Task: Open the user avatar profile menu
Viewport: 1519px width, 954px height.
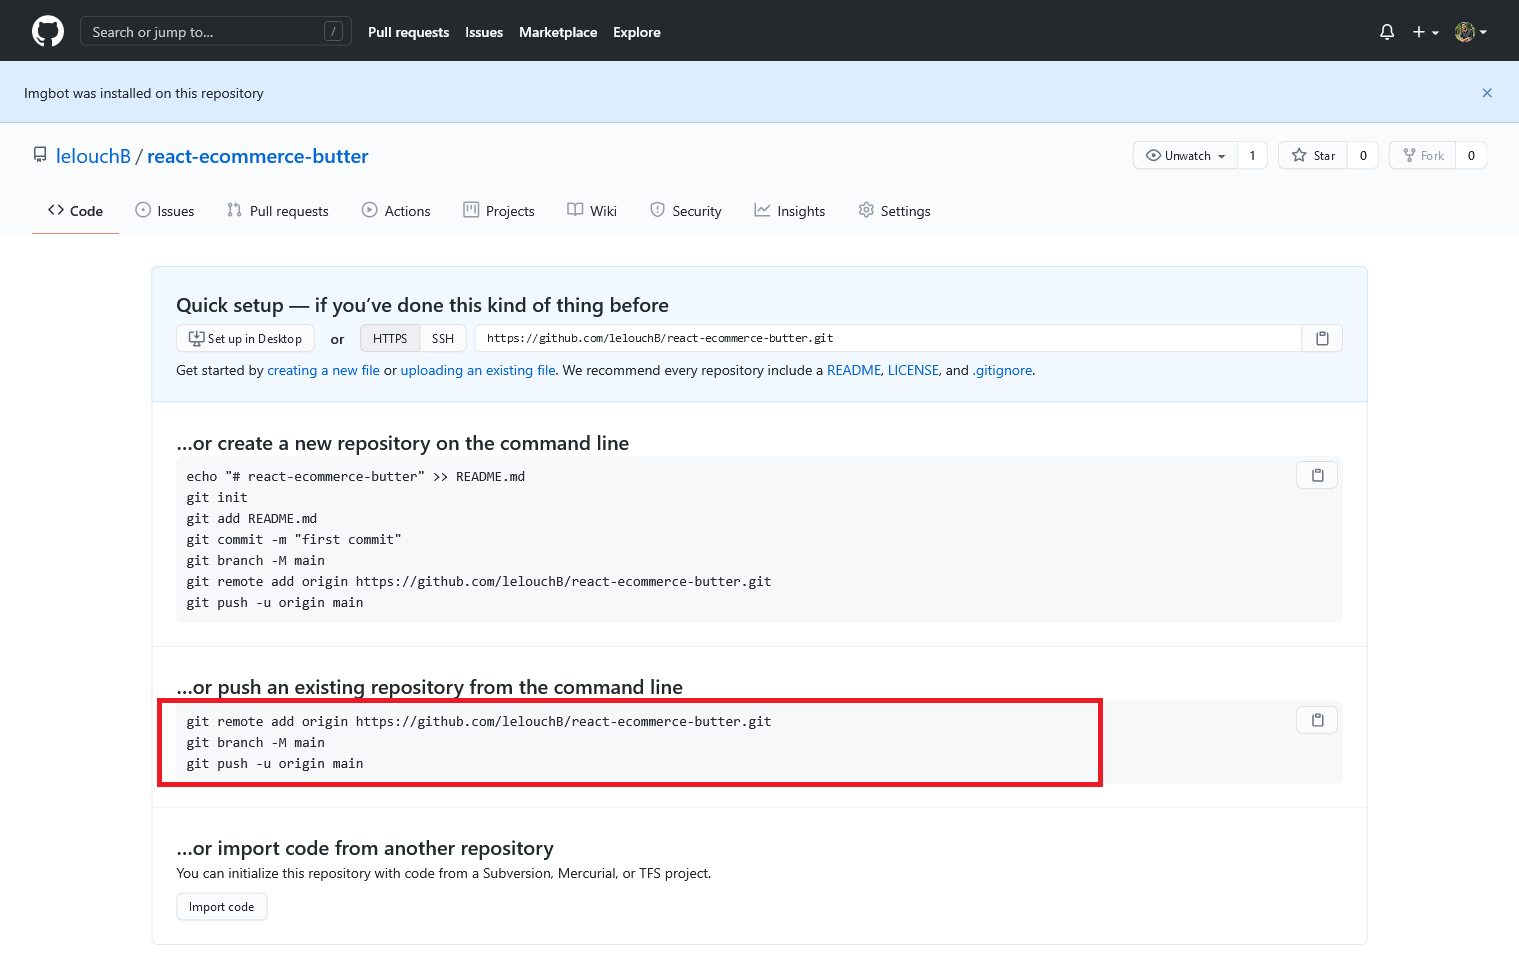Action: pyautogui.click(x=1471, y=32)
